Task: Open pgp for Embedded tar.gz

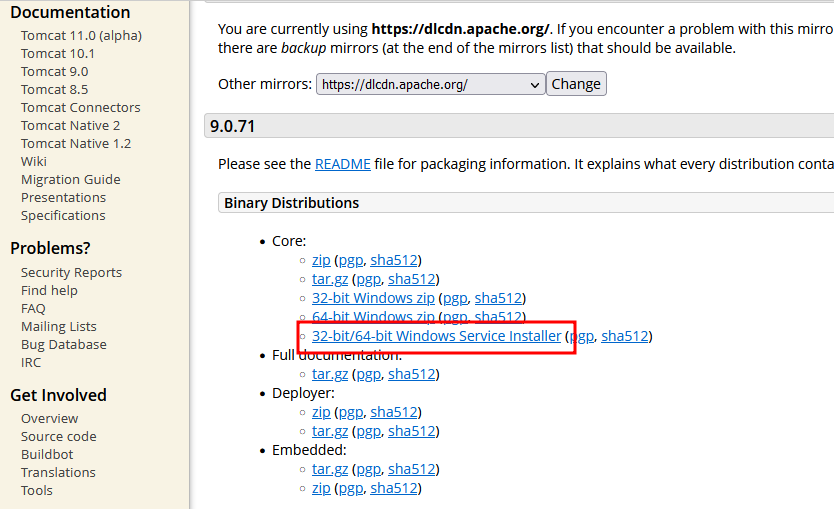Action: (369, 470)
